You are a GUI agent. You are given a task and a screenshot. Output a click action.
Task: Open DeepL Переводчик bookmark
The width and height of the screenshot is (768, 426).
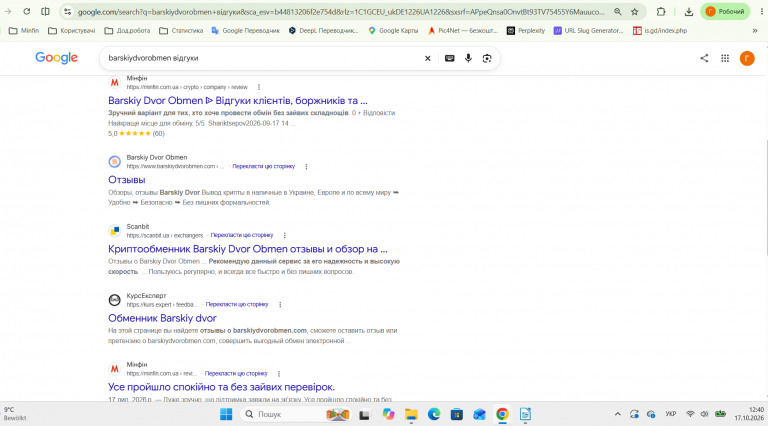[x=323, y=30]
